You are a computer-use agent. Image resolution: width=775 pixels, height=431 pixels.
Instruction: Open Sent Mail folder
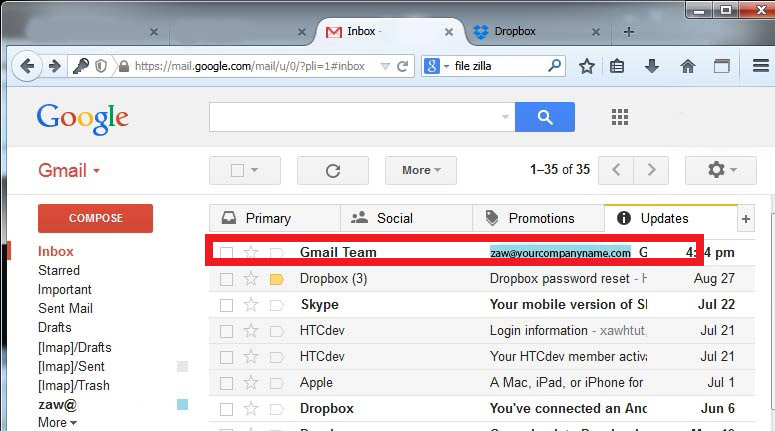click(65, 308)
